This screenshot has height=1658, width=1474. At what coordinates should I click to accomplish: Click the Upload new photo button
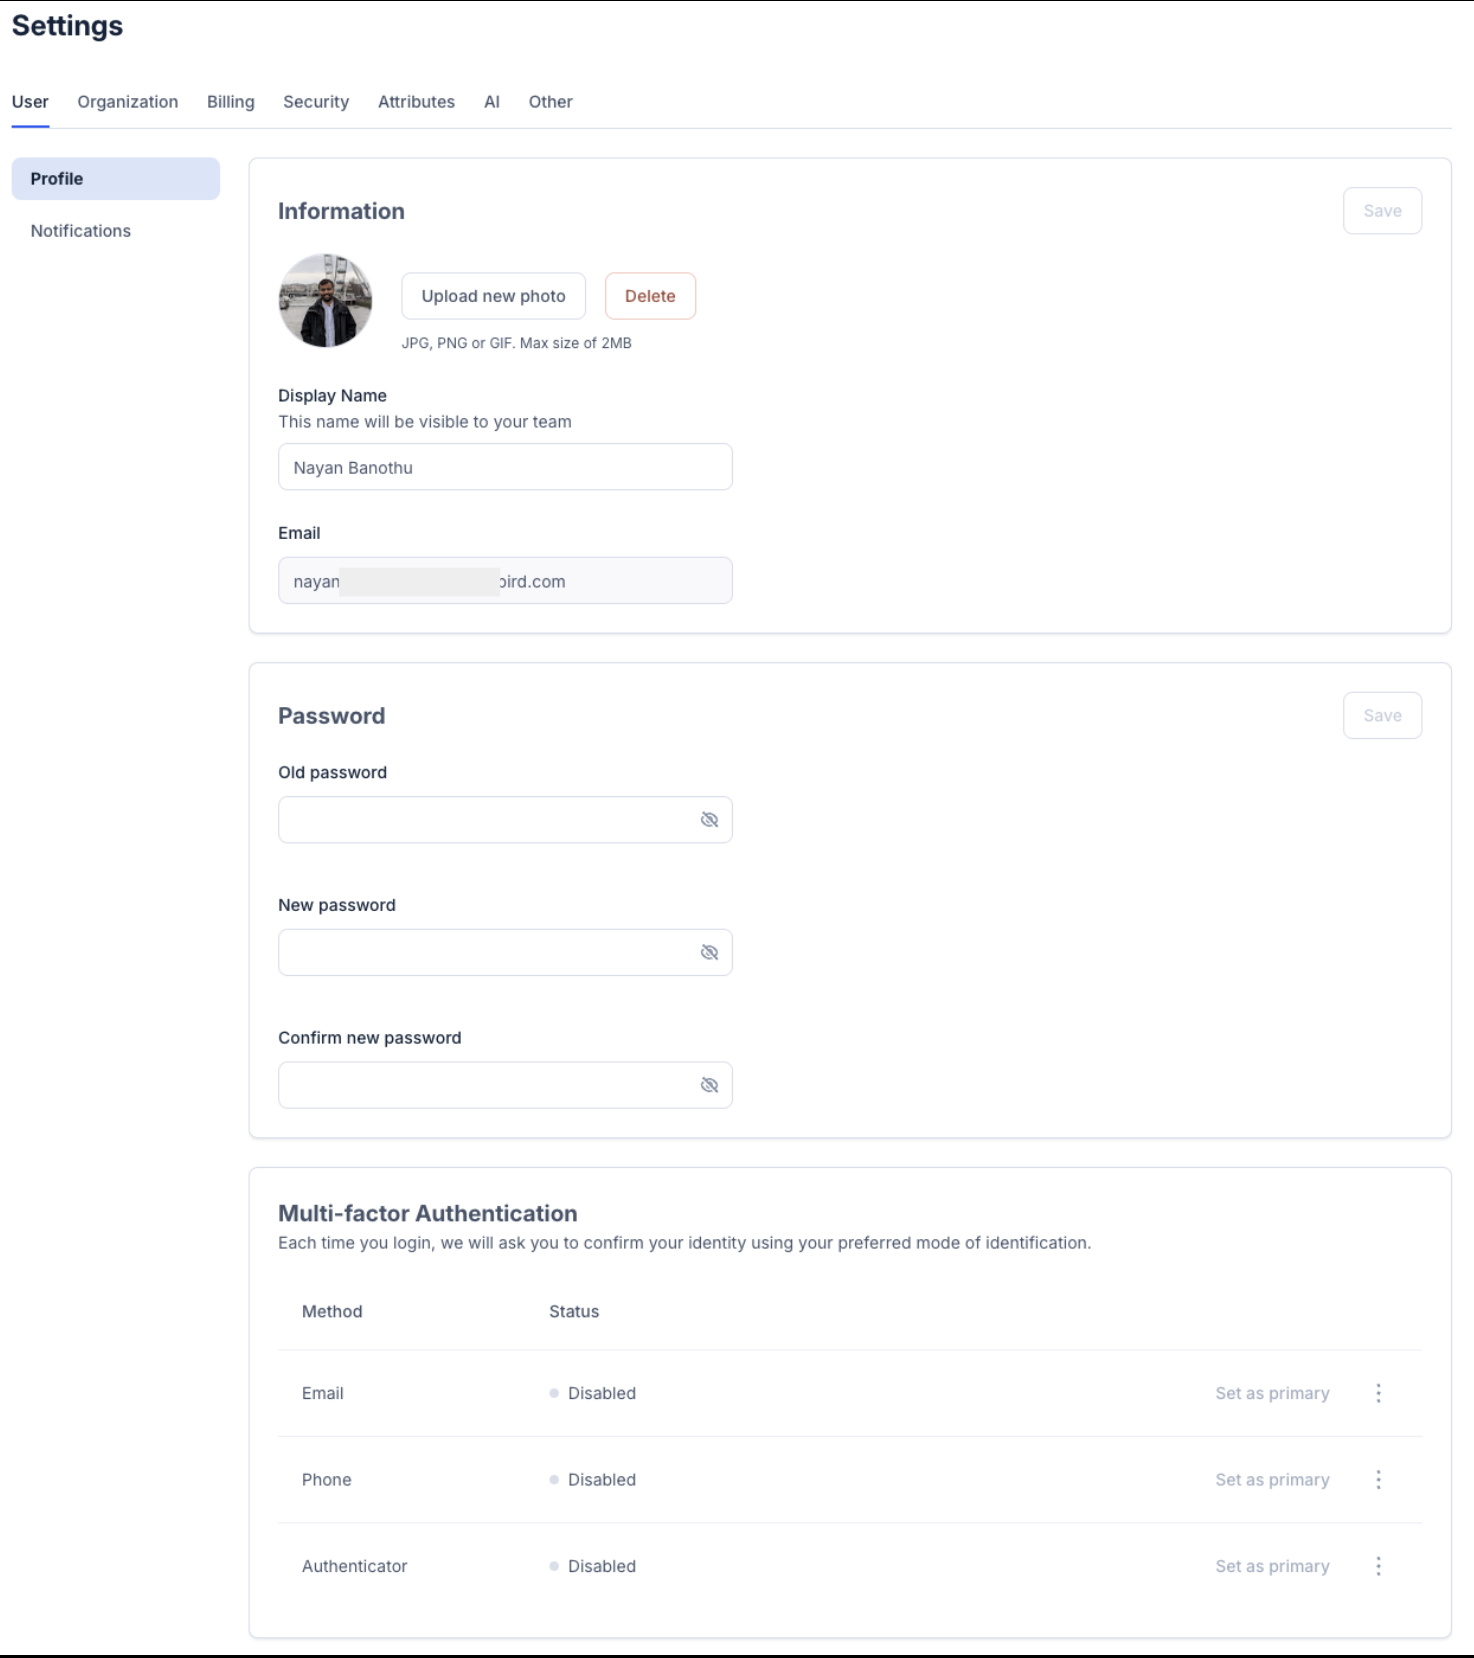click(493, 296)
